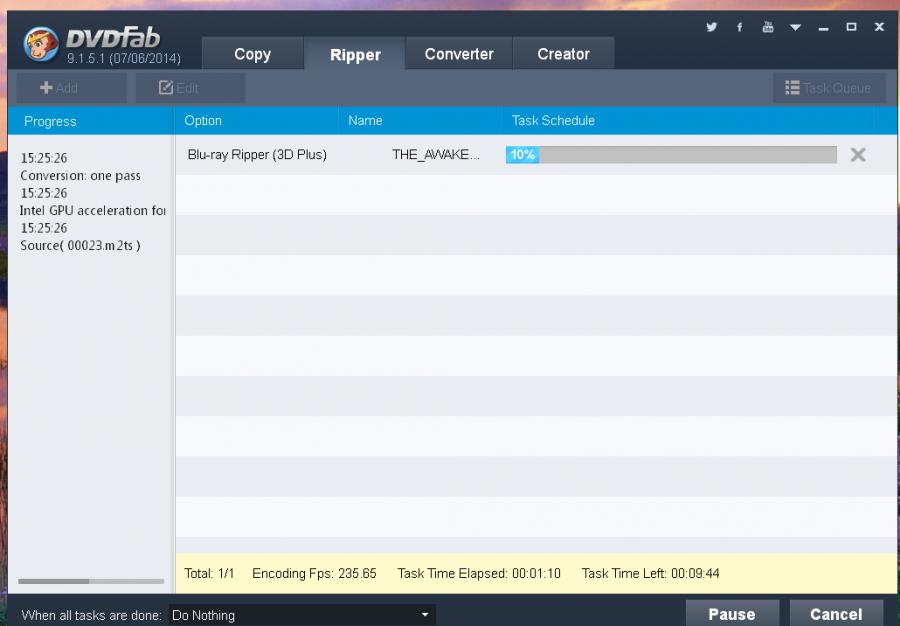Maximize the DVDFab window

(851, 27)
